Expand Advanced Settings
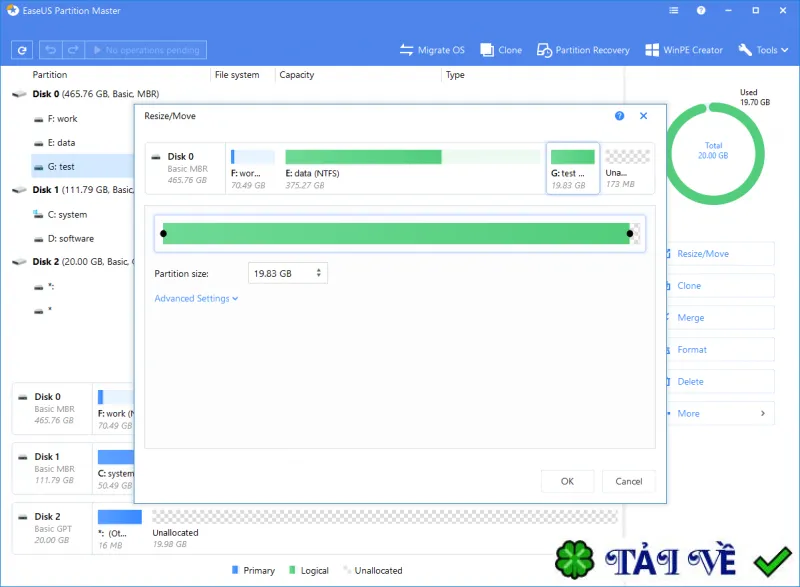The image size is (800, 587). (196, 298)
